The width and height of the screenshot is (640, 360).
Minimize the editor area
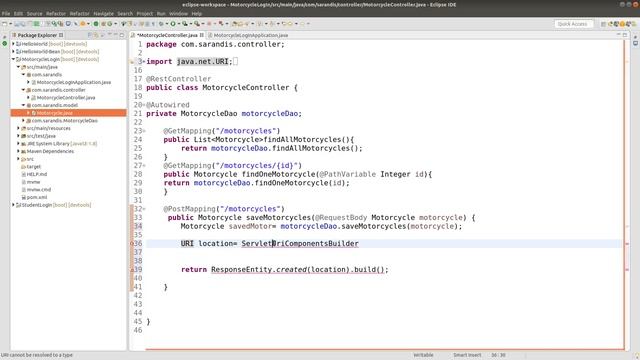point(619,35)
